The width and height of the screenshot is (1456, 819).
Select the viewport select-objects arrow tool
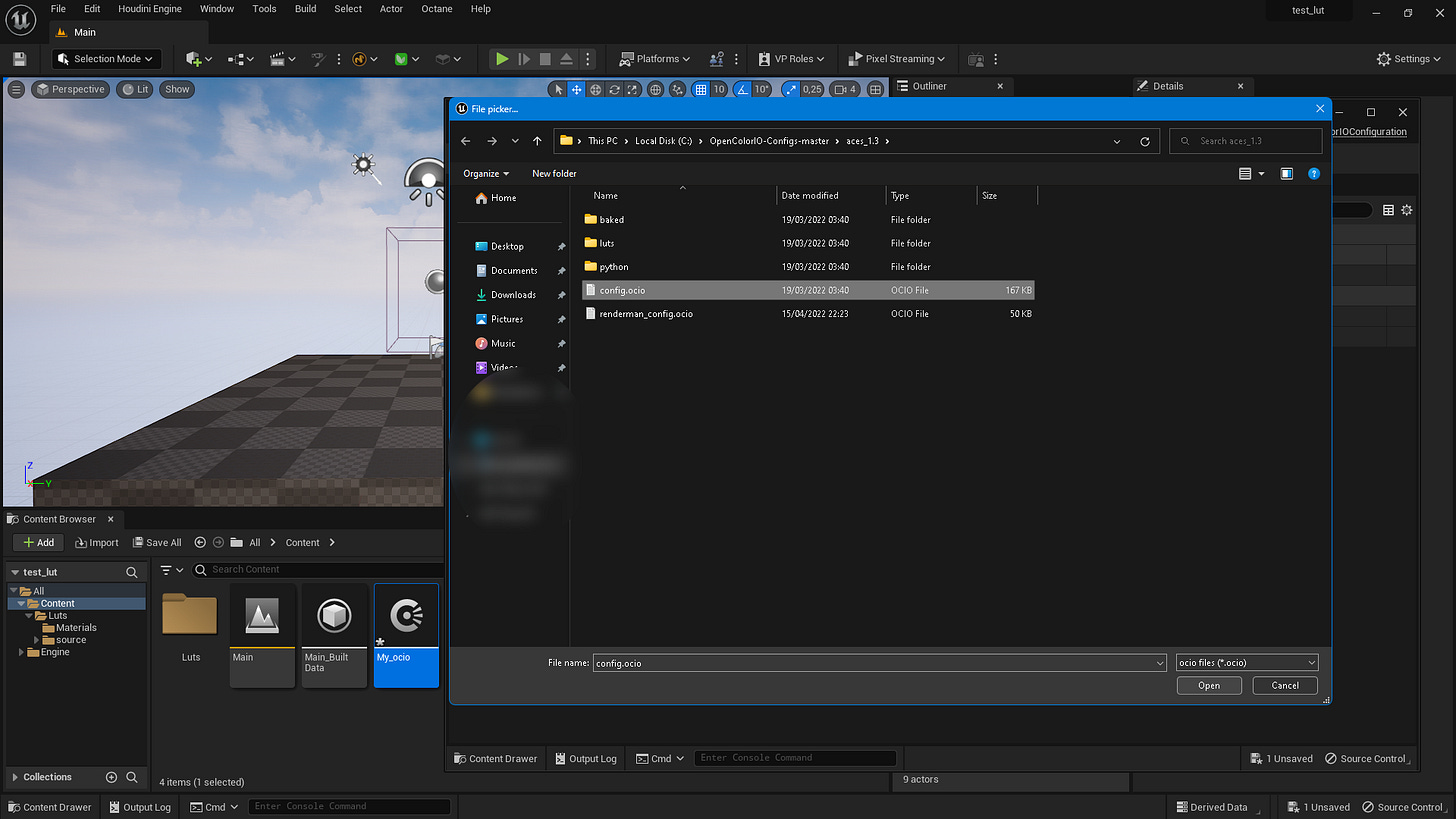(x=558, y=89)
